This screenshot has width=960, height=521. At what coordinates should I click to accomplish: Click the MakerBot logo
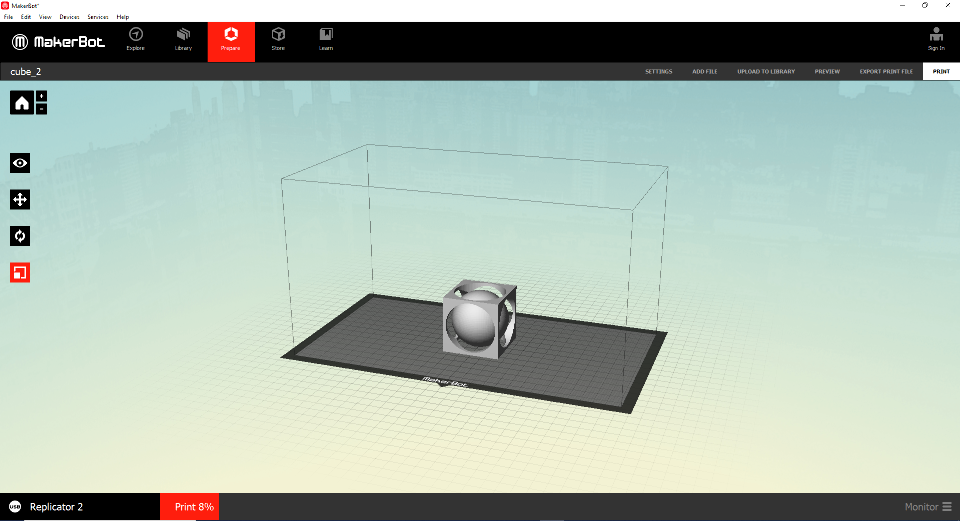tap(58, 42)
